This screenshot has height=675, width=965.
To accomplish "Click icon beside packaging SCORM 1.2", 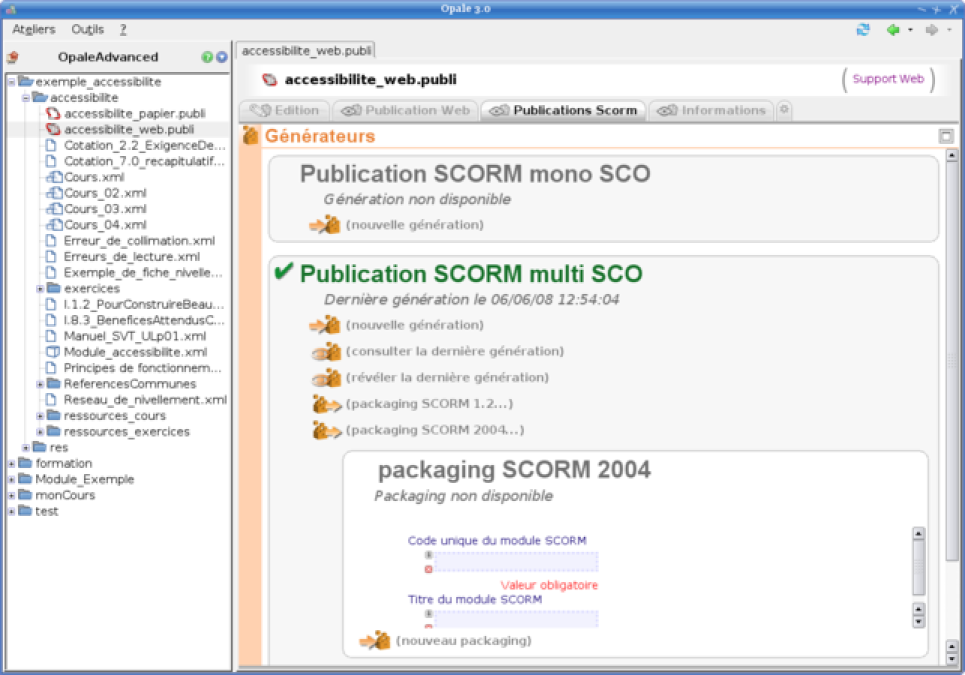I will 327,404.
